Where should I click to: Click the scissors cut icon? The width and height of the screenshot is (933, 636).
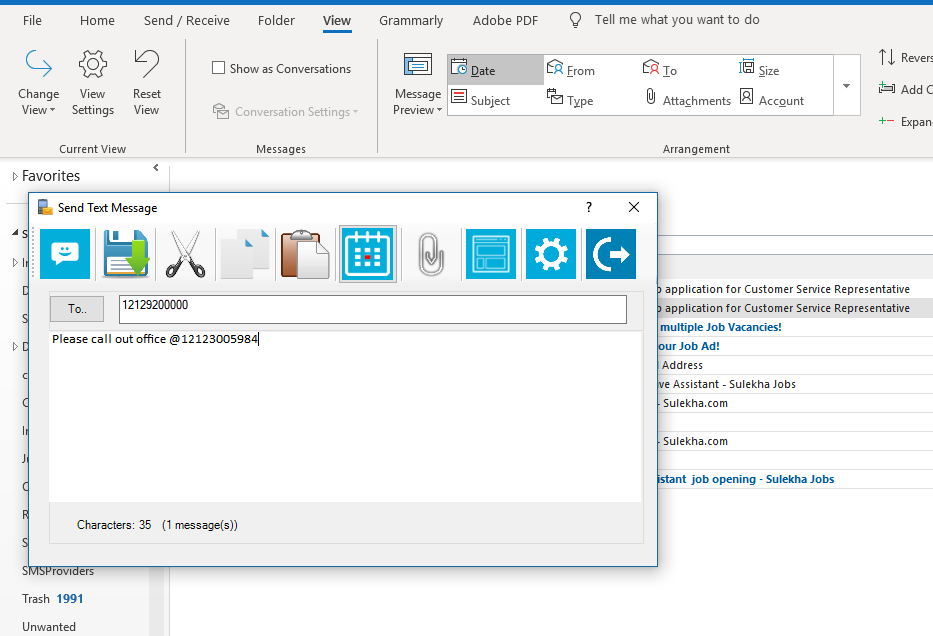pyautogui.click(x=186, y=254)
